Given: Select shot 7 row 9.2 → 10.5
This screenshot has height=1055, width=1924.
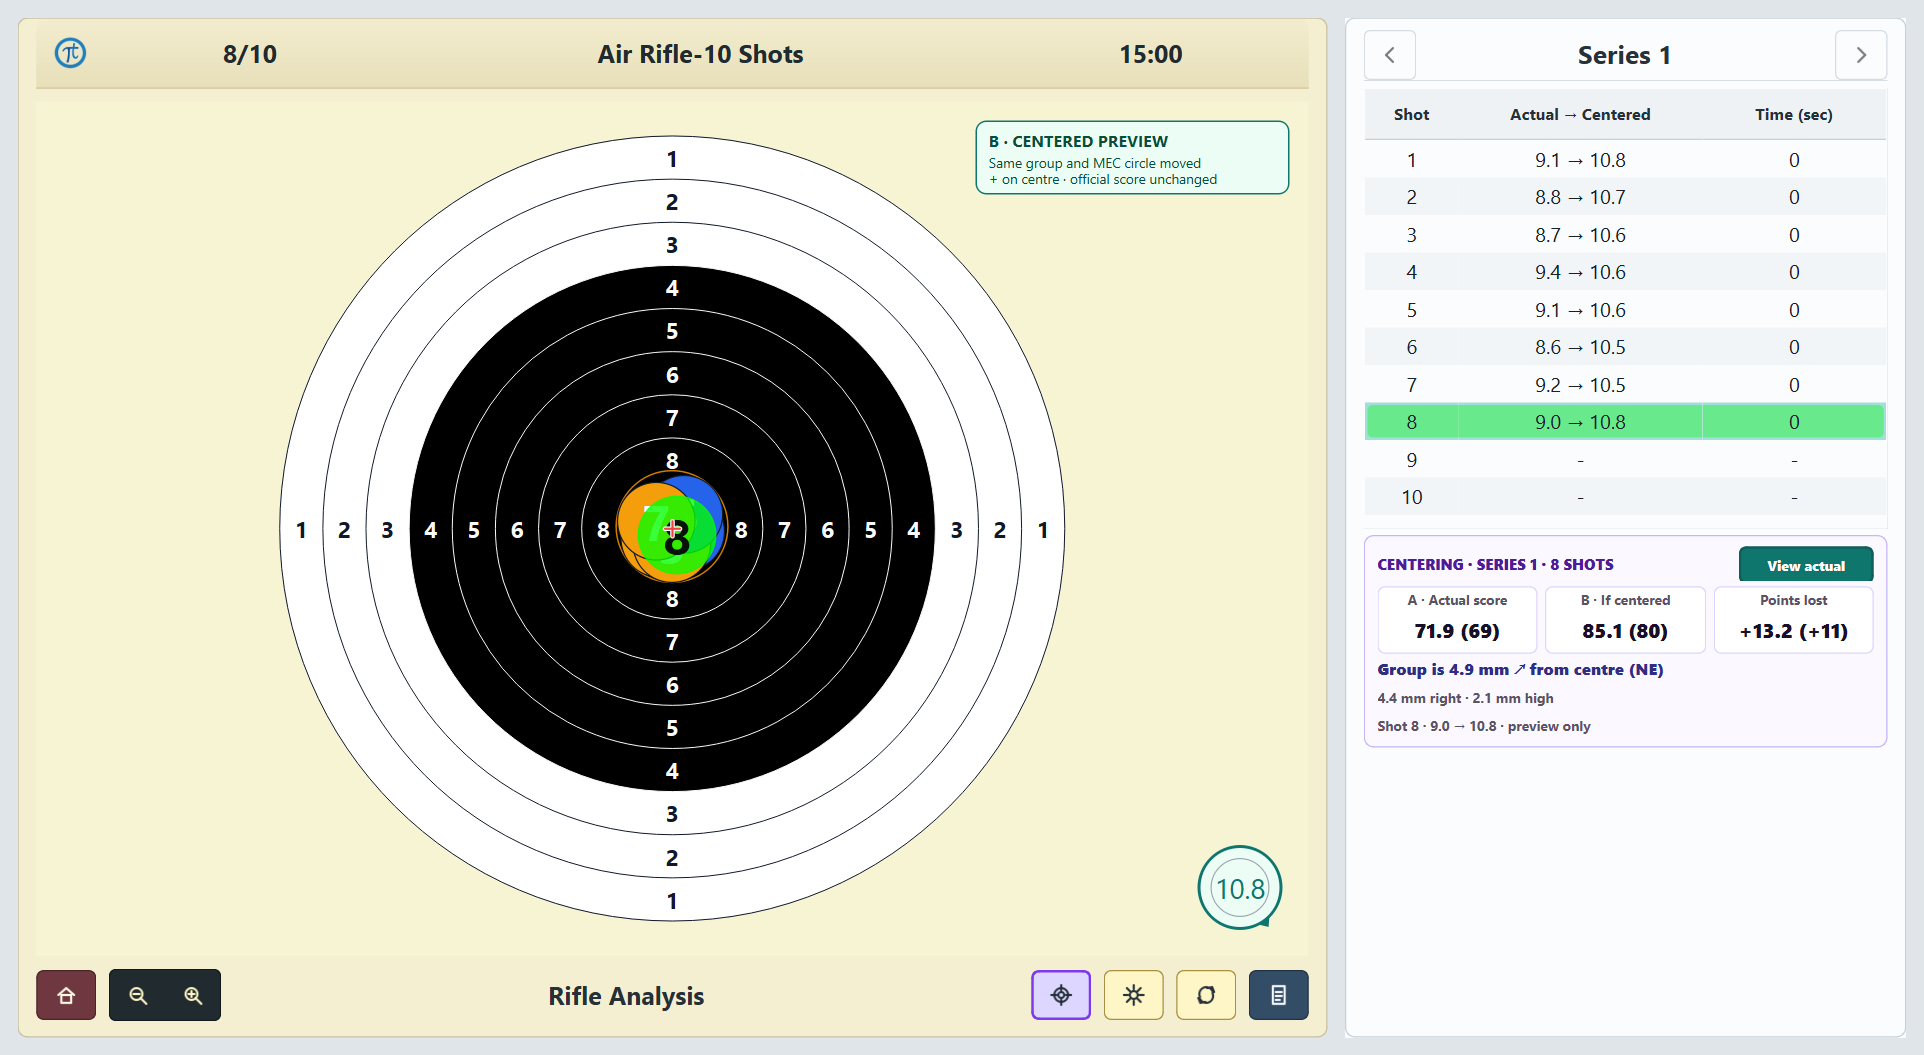Looking at the screenshot, I should 1625,385.
